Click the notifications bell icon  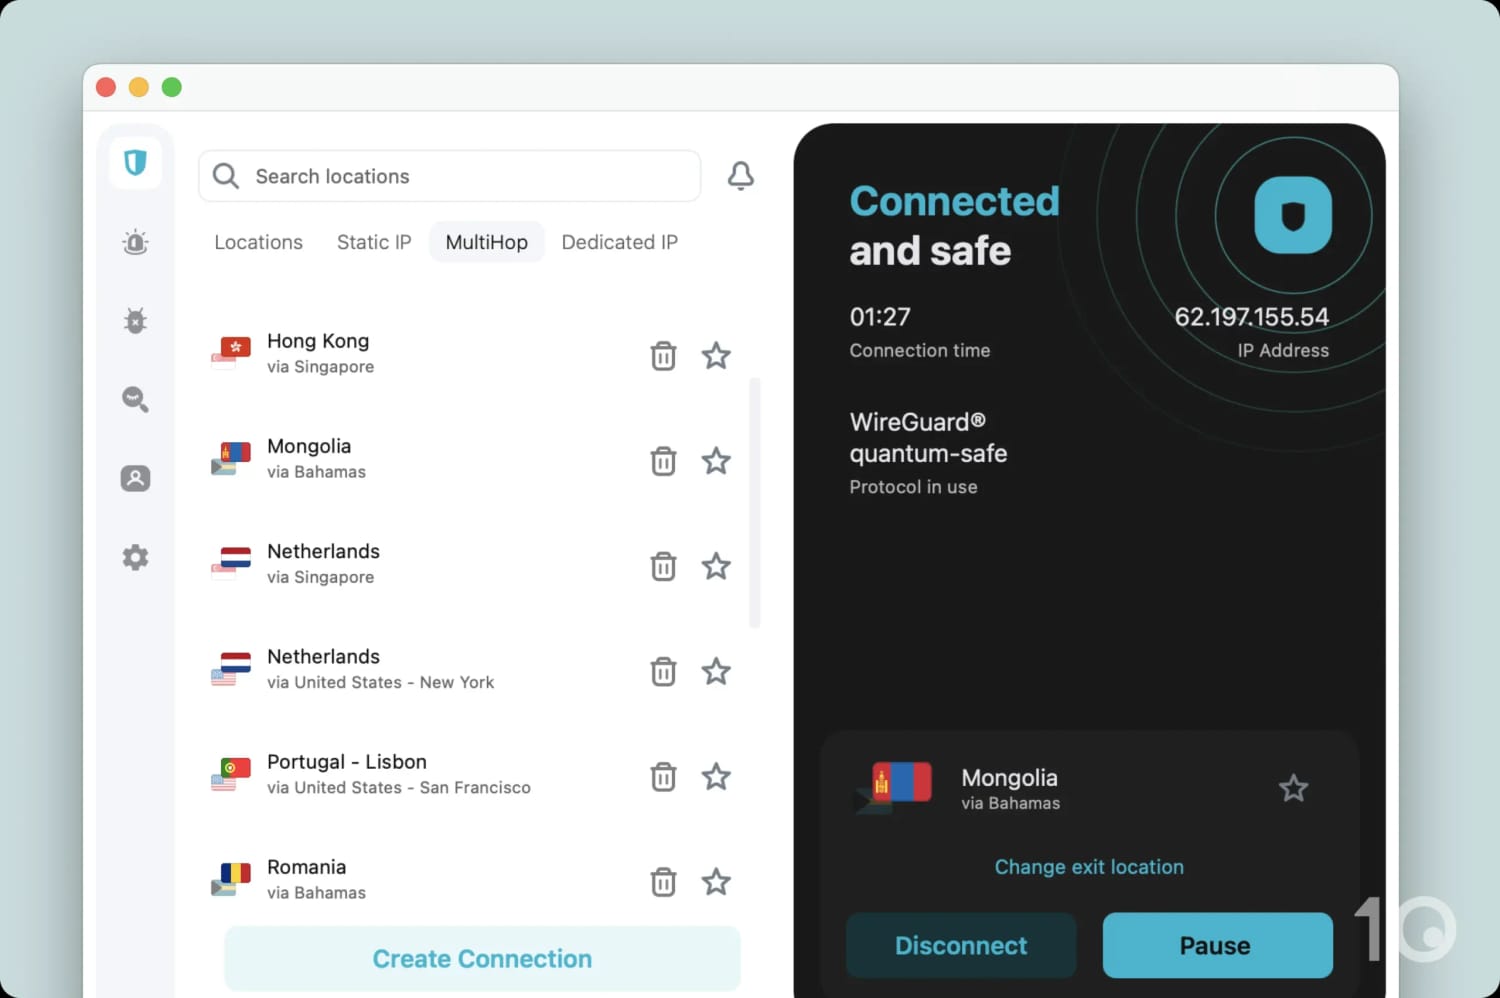[x=740, y=176]
